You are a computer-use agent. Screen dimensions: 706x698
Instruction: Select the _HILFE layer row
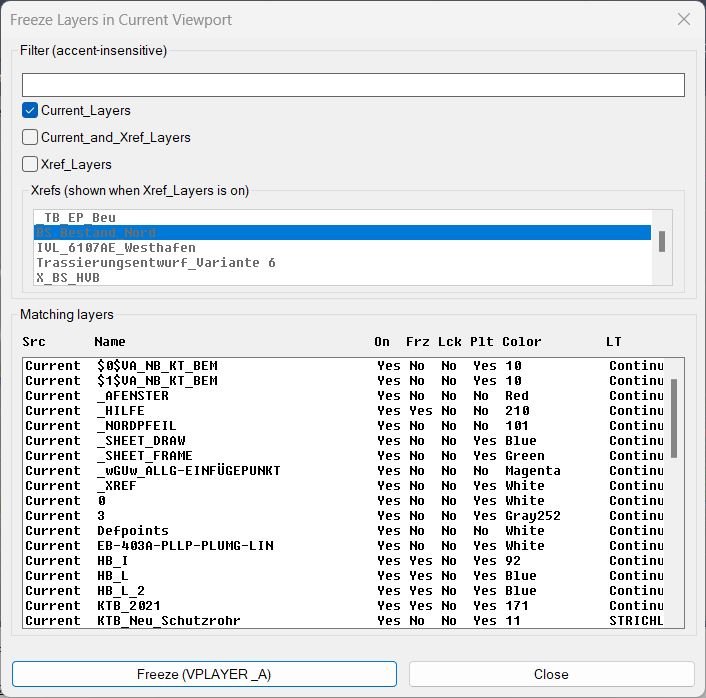click(121, 411)
